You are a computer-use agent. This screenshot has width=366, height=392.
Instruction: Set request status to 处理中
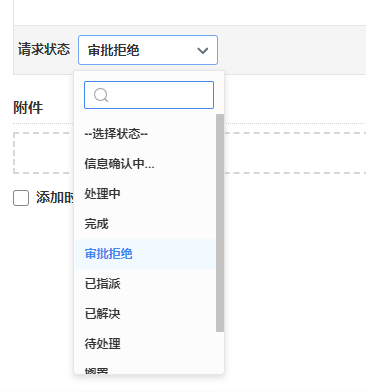(x=145, y=194)
